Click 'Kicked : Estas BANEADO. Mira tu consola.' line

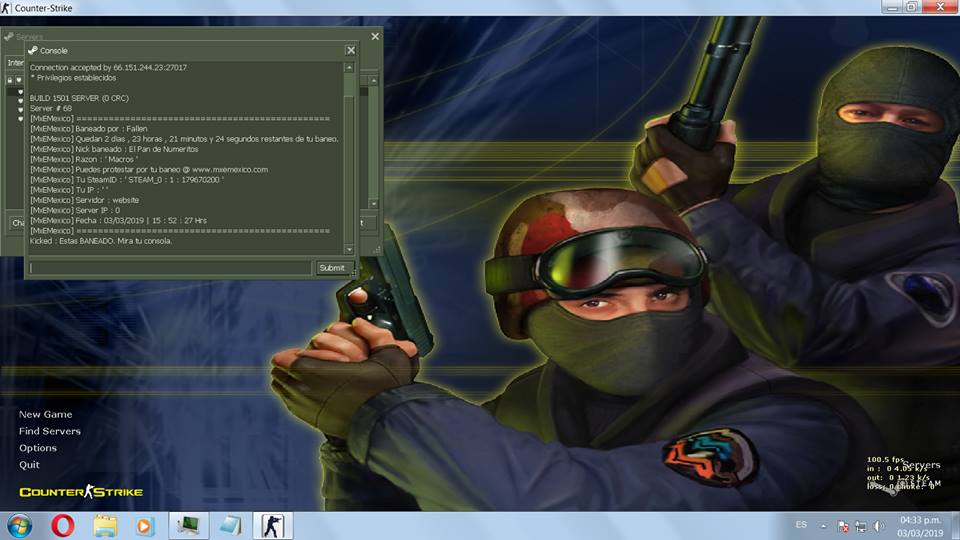click(x=101, y=241)
